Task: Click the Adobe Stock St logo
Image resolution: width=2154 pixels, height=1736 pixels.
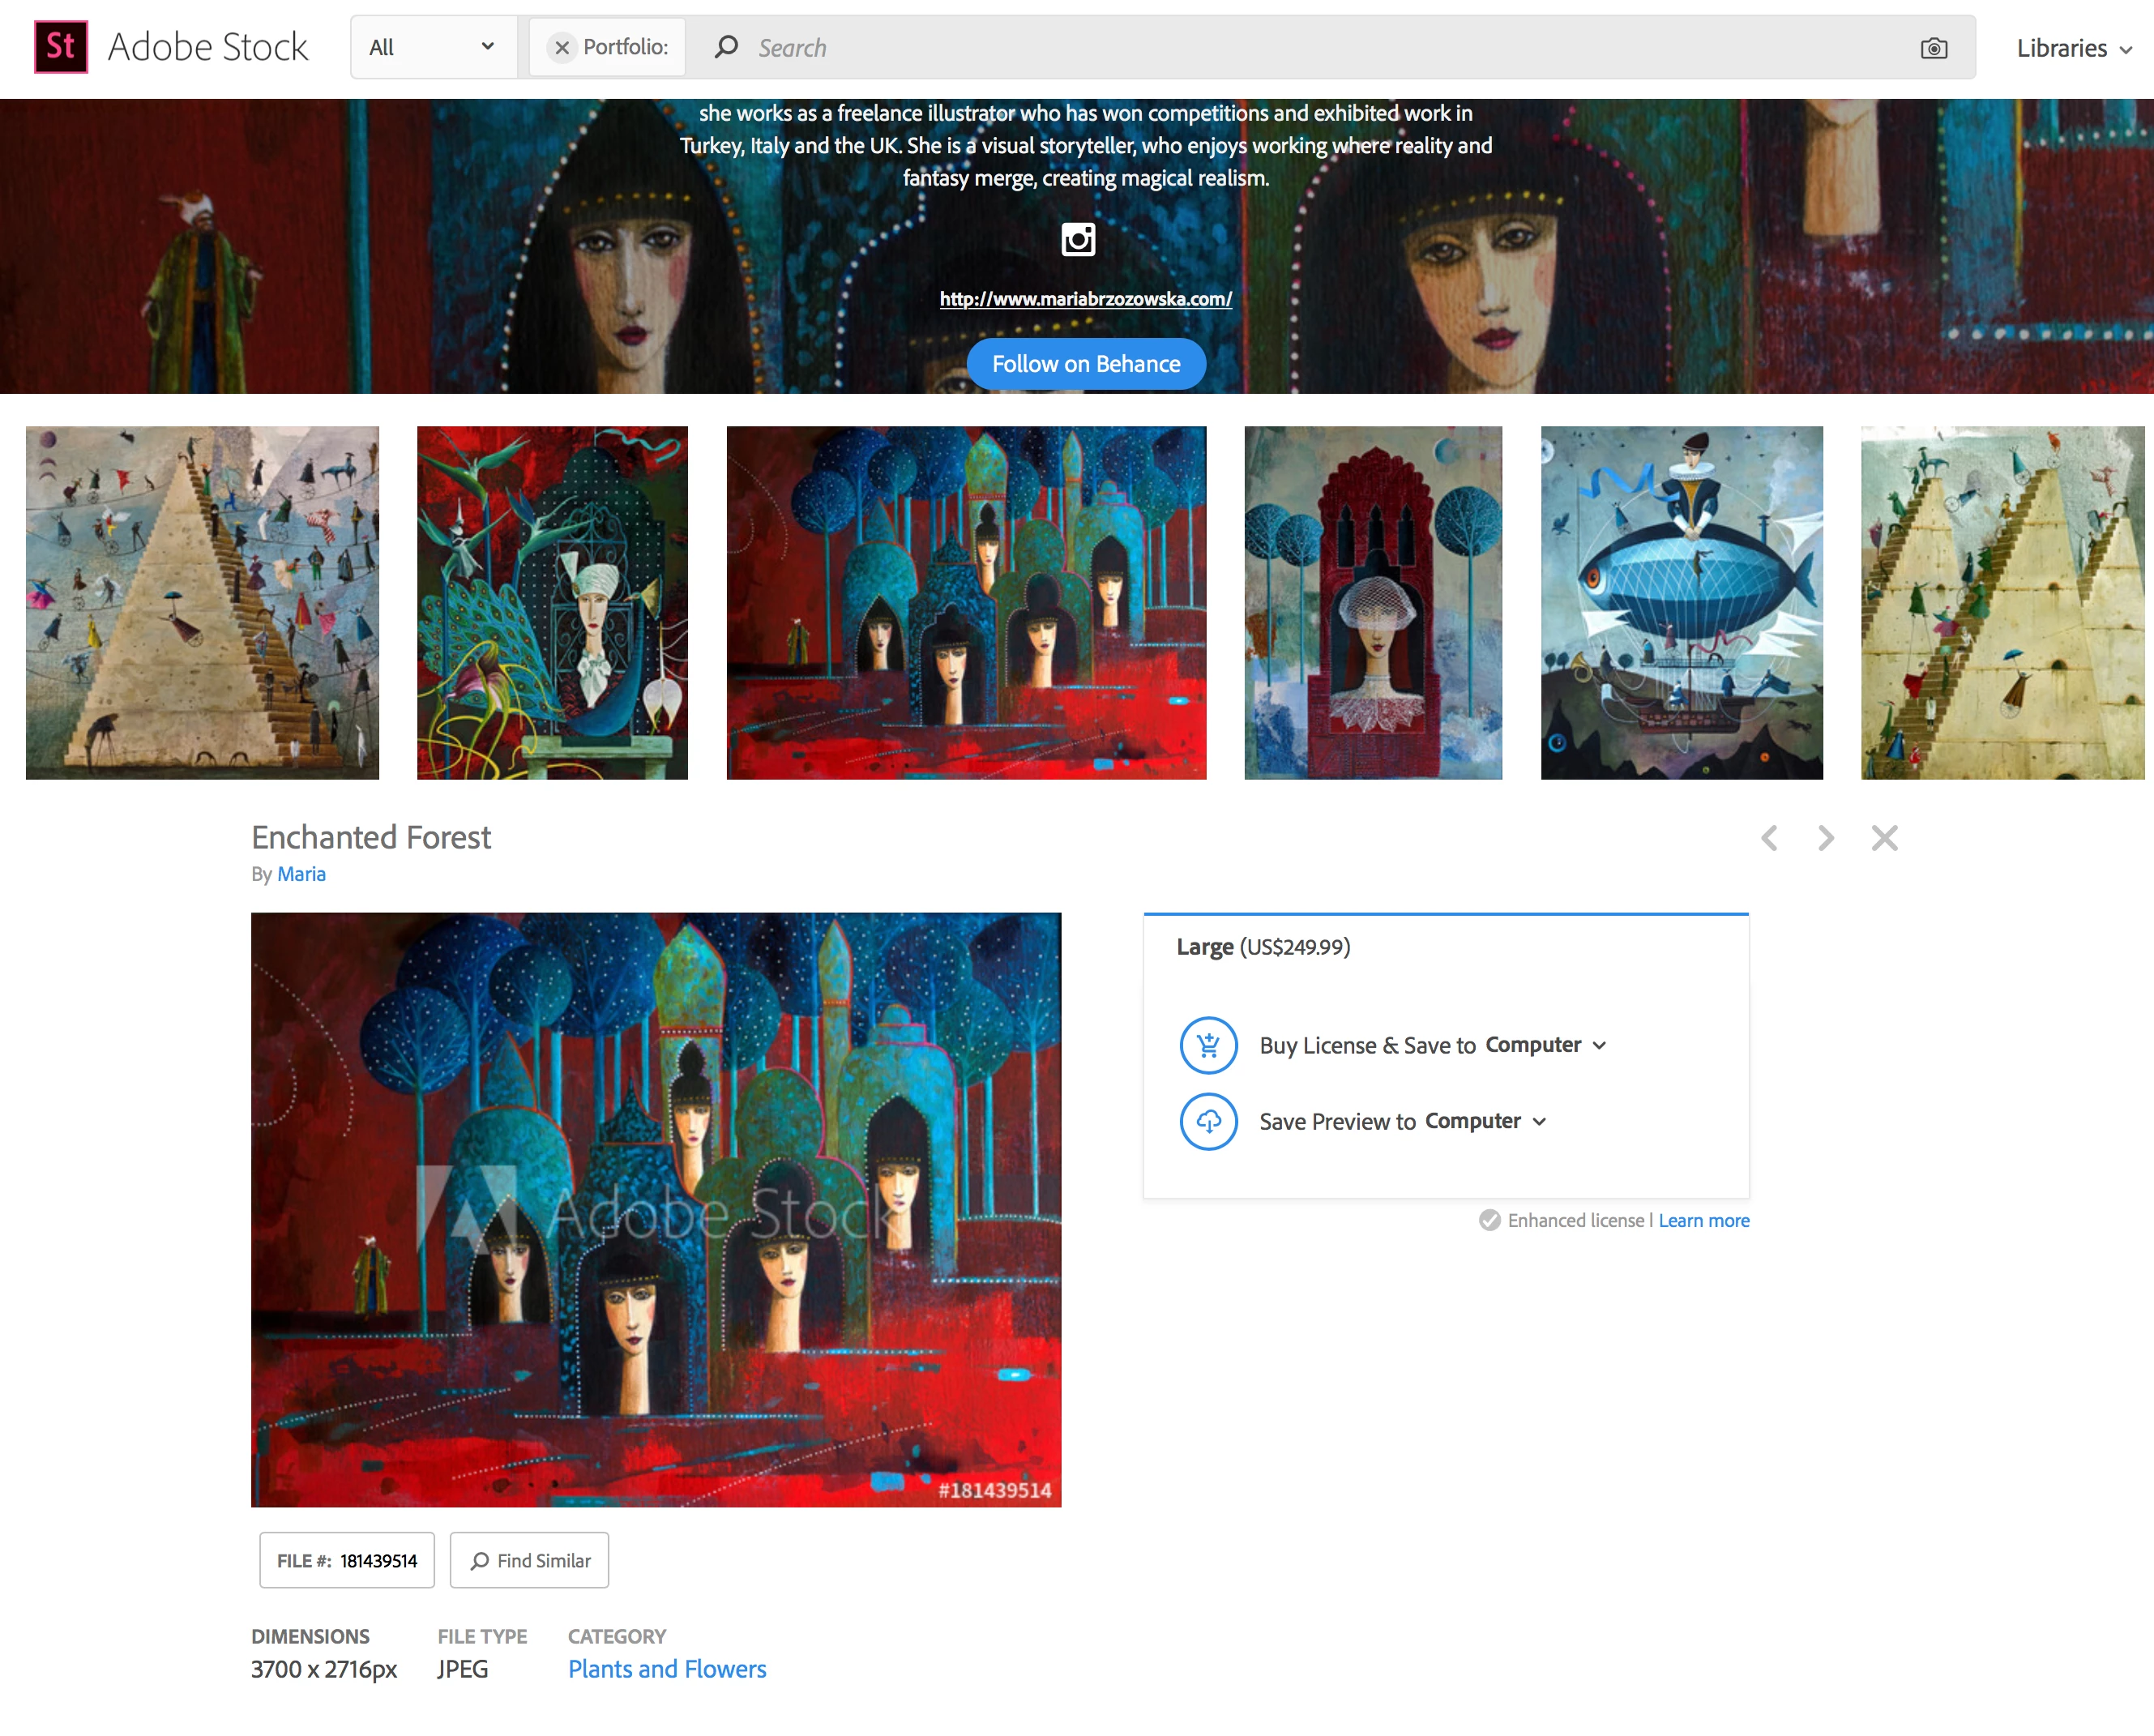Action: [60, 47]
